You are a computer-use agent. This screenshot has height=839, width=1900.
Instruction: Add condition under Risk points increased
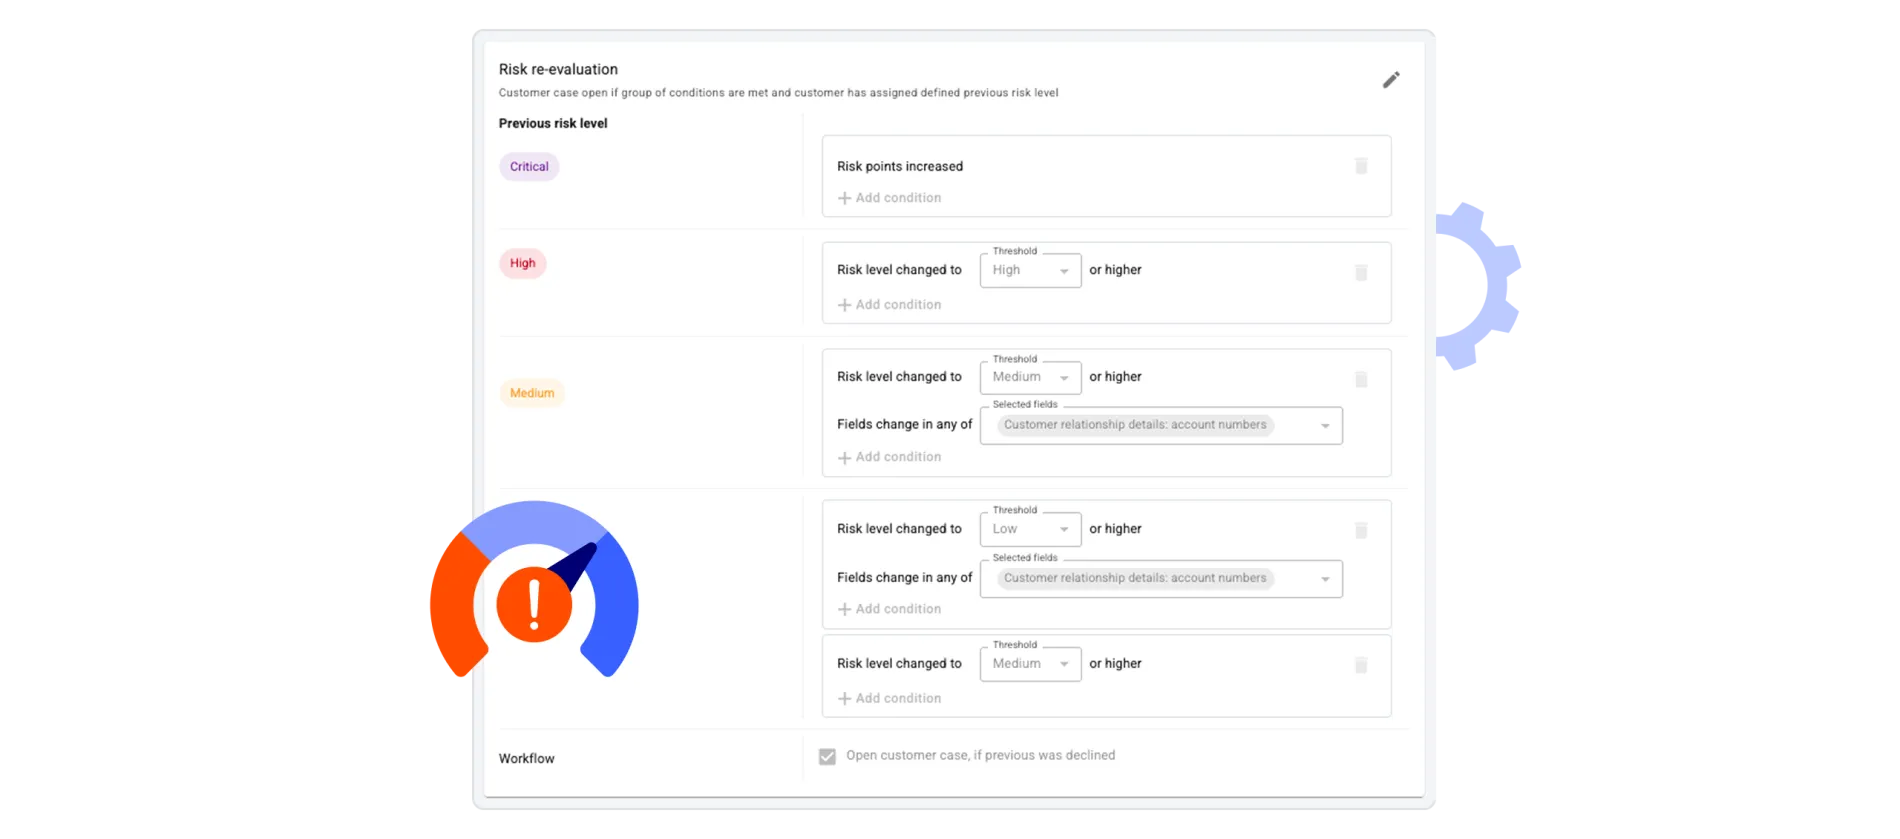[889, 197]
